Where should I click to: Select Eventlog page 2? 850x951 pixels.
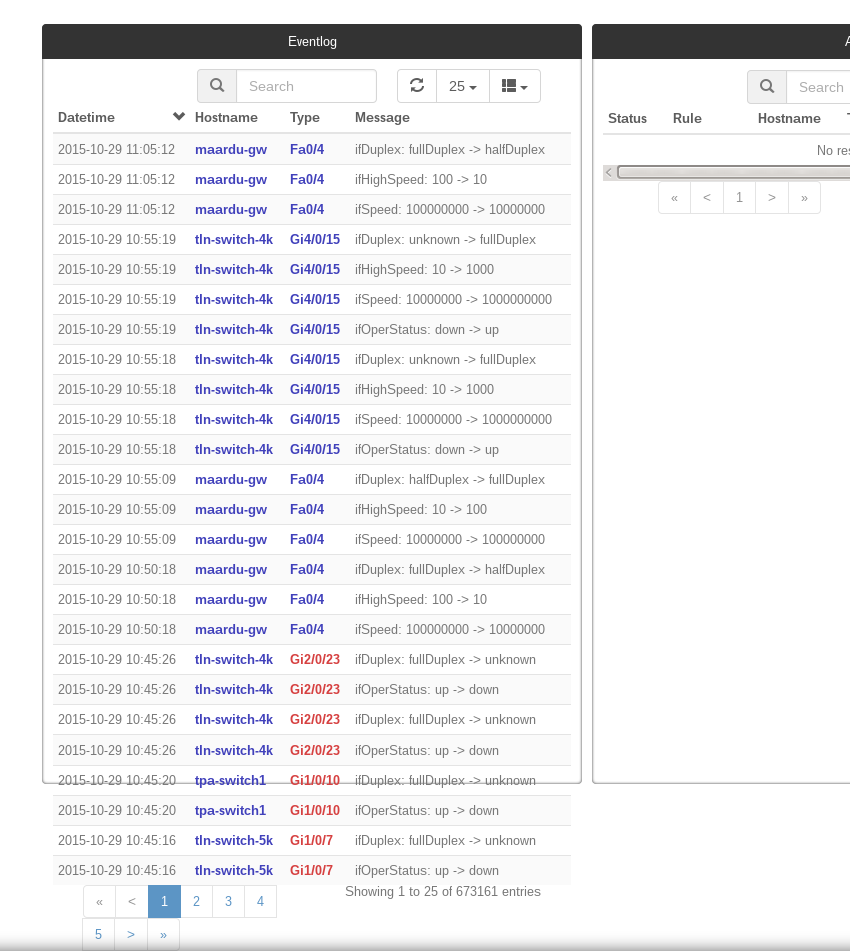(x=197, y=902)
